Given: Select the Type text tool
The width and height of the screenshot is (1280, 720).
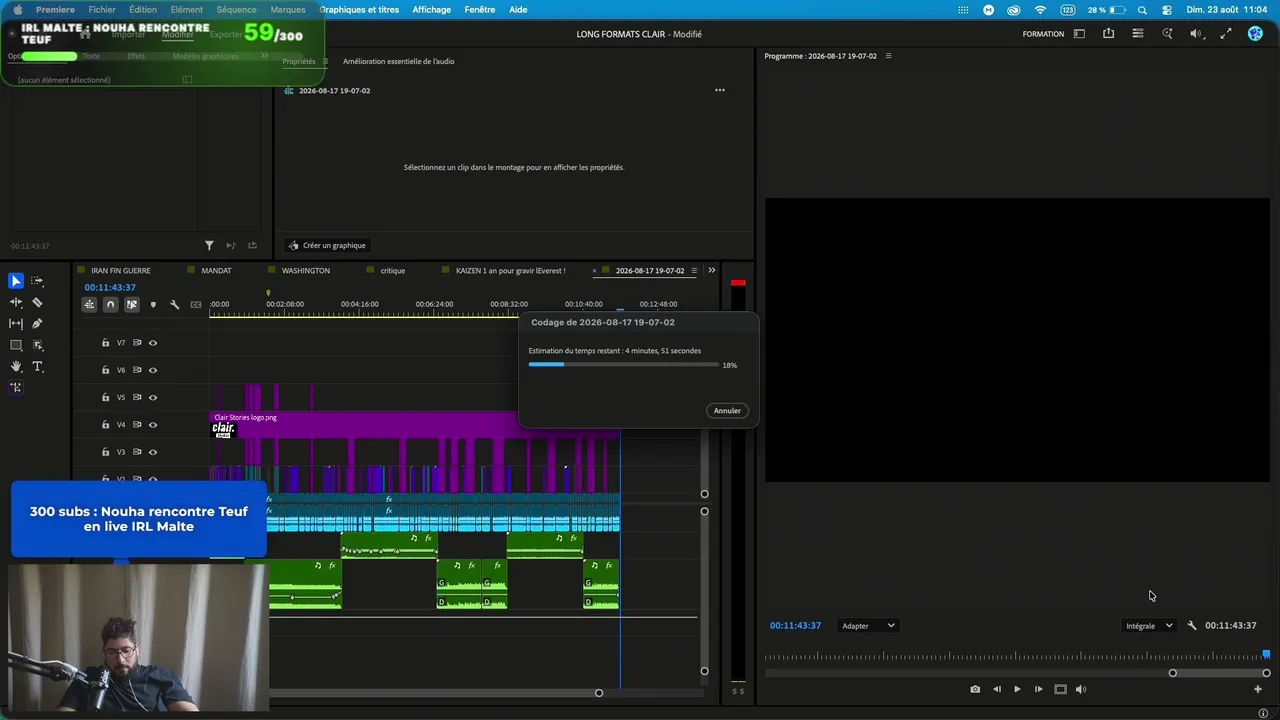Looking at the screenshot, I should pyautogui.click(x=37, y=367).
